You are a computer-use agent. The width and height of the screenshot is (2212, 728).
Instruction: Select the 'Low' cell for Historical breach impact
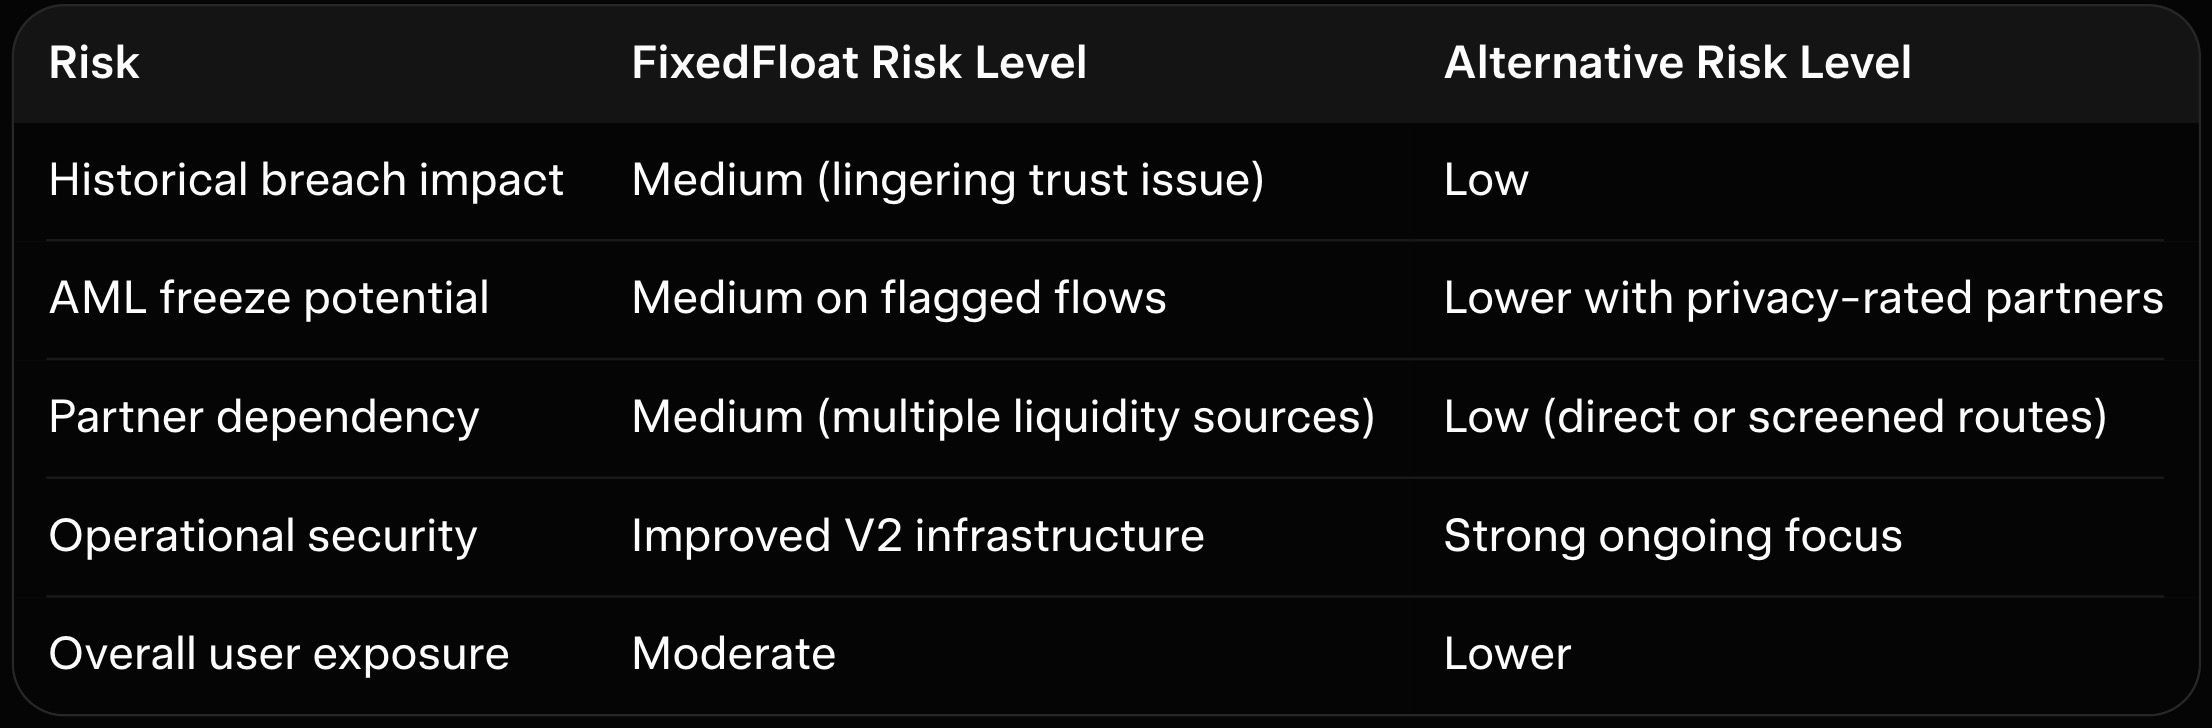1485,180
